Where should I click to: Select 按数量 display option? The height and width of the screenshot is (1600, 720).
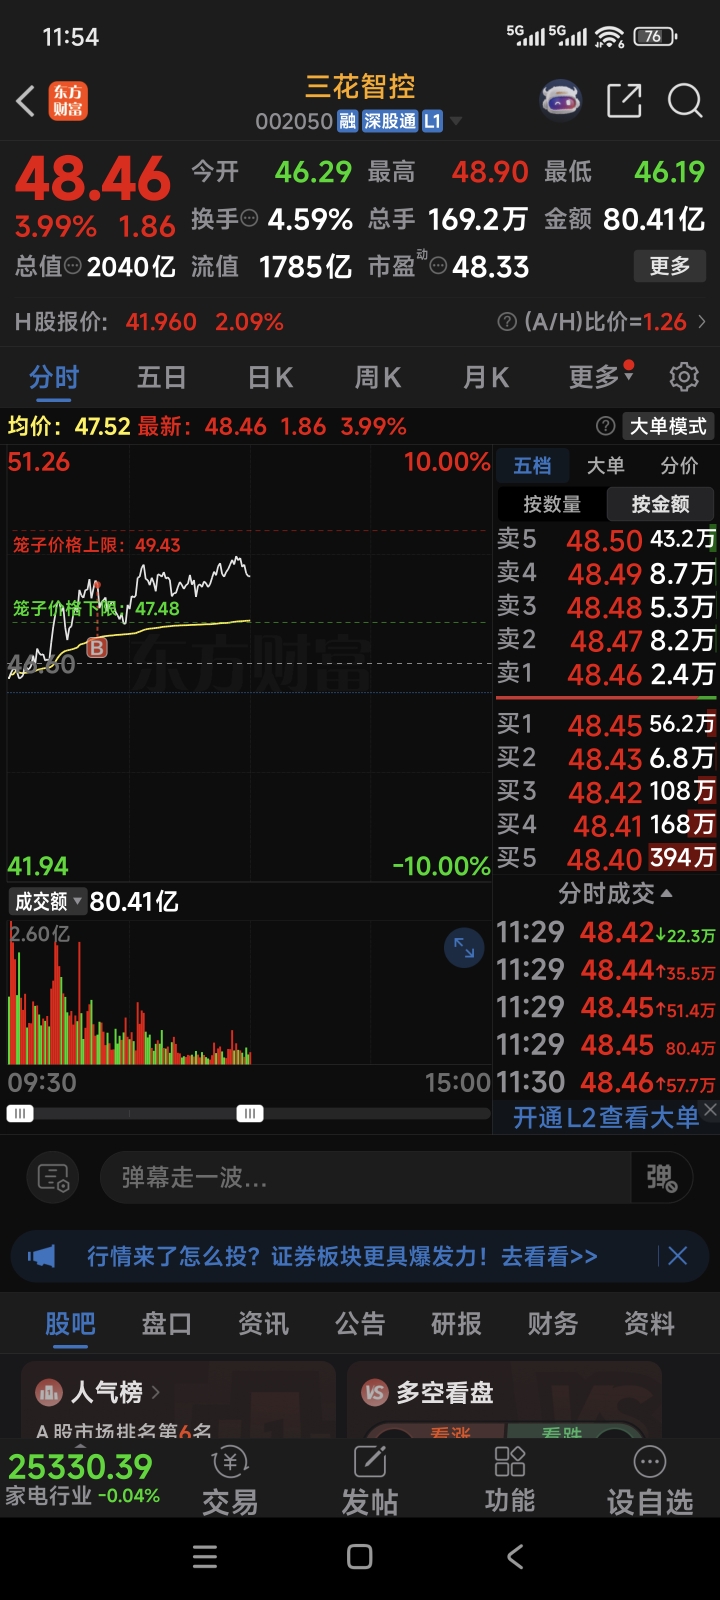pyautogui.click(x=552, y=504)
